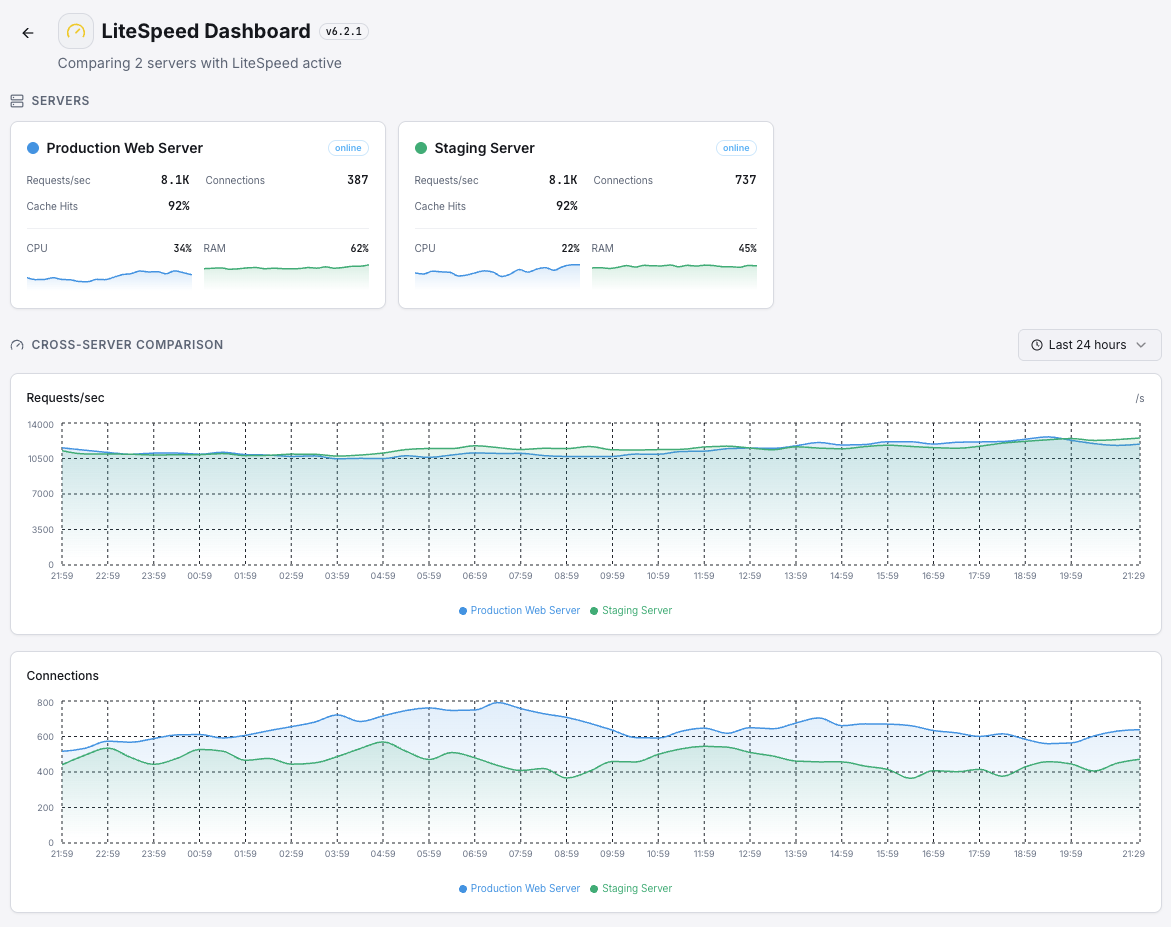Click the gauge icon beside CROSS-SERVER COMPARISON
Screen dimensions: 1171x927
click(x=16, y=344)
